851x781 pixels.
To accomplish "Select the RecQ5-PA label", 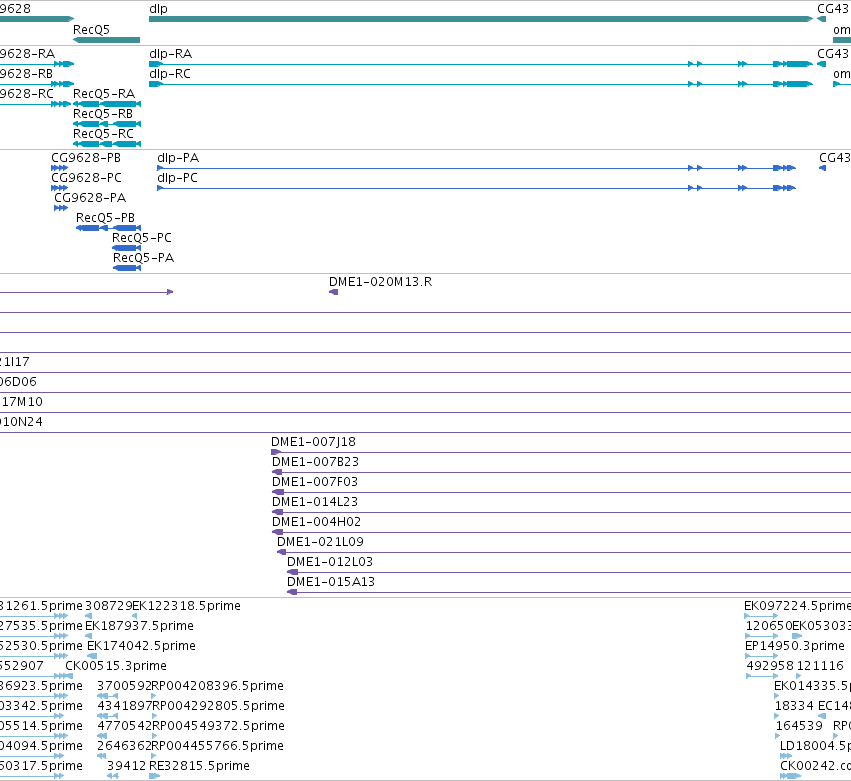I will point(143,258).
